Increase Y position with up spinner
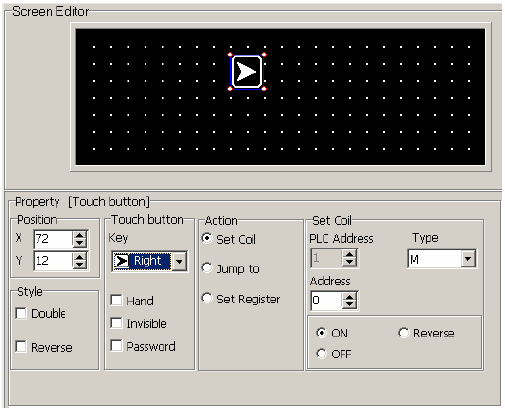The height and width of the screenshot is (411, 505). (x=80, y=257)
